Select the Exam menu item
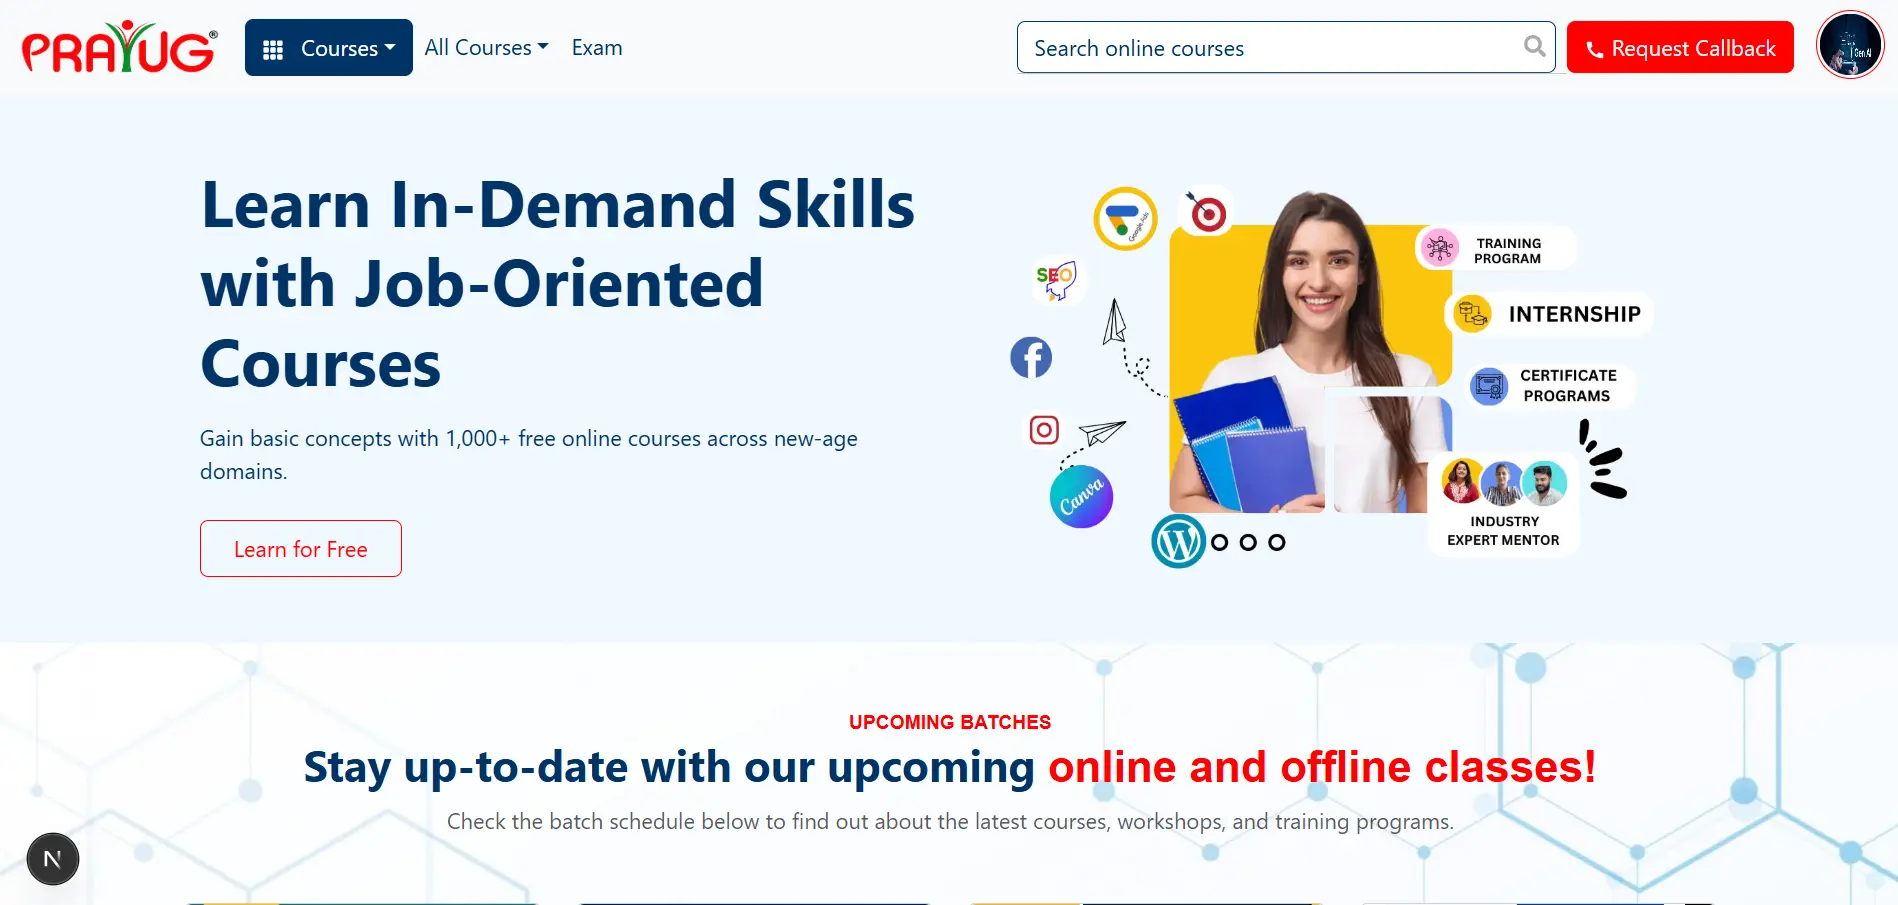This screenshot has width=1898, height=905. pyautogui.click(x=596, y=47)
